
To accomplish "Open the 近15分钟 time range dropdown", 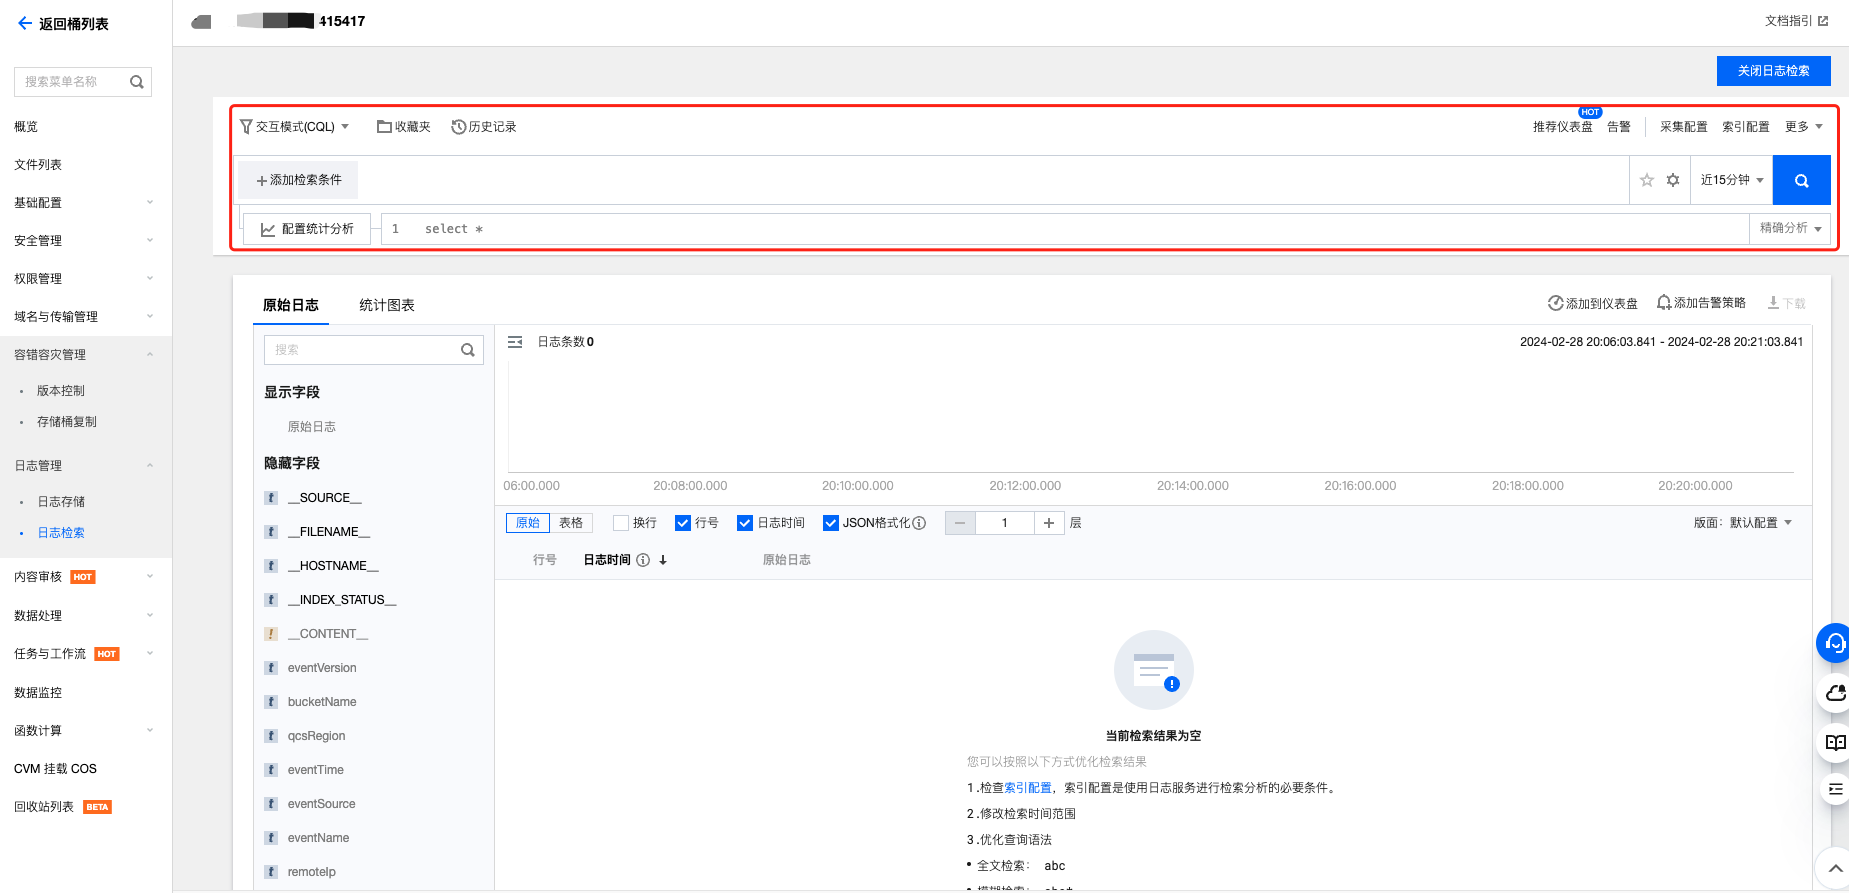I will point(1731,181).
